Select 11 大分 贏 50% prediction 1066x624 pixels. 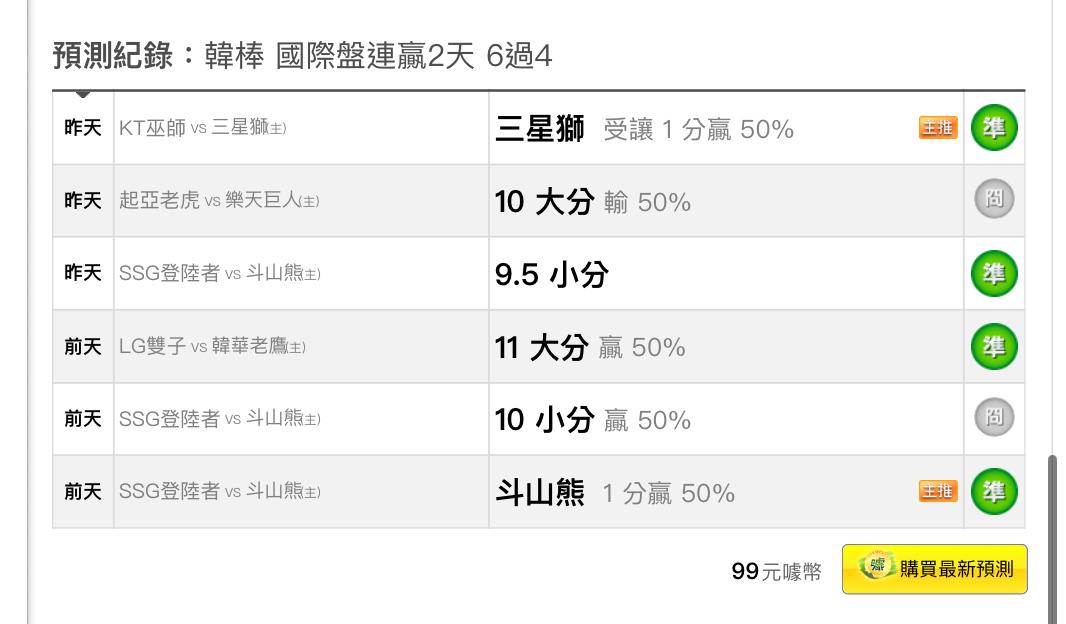(590, 347)
